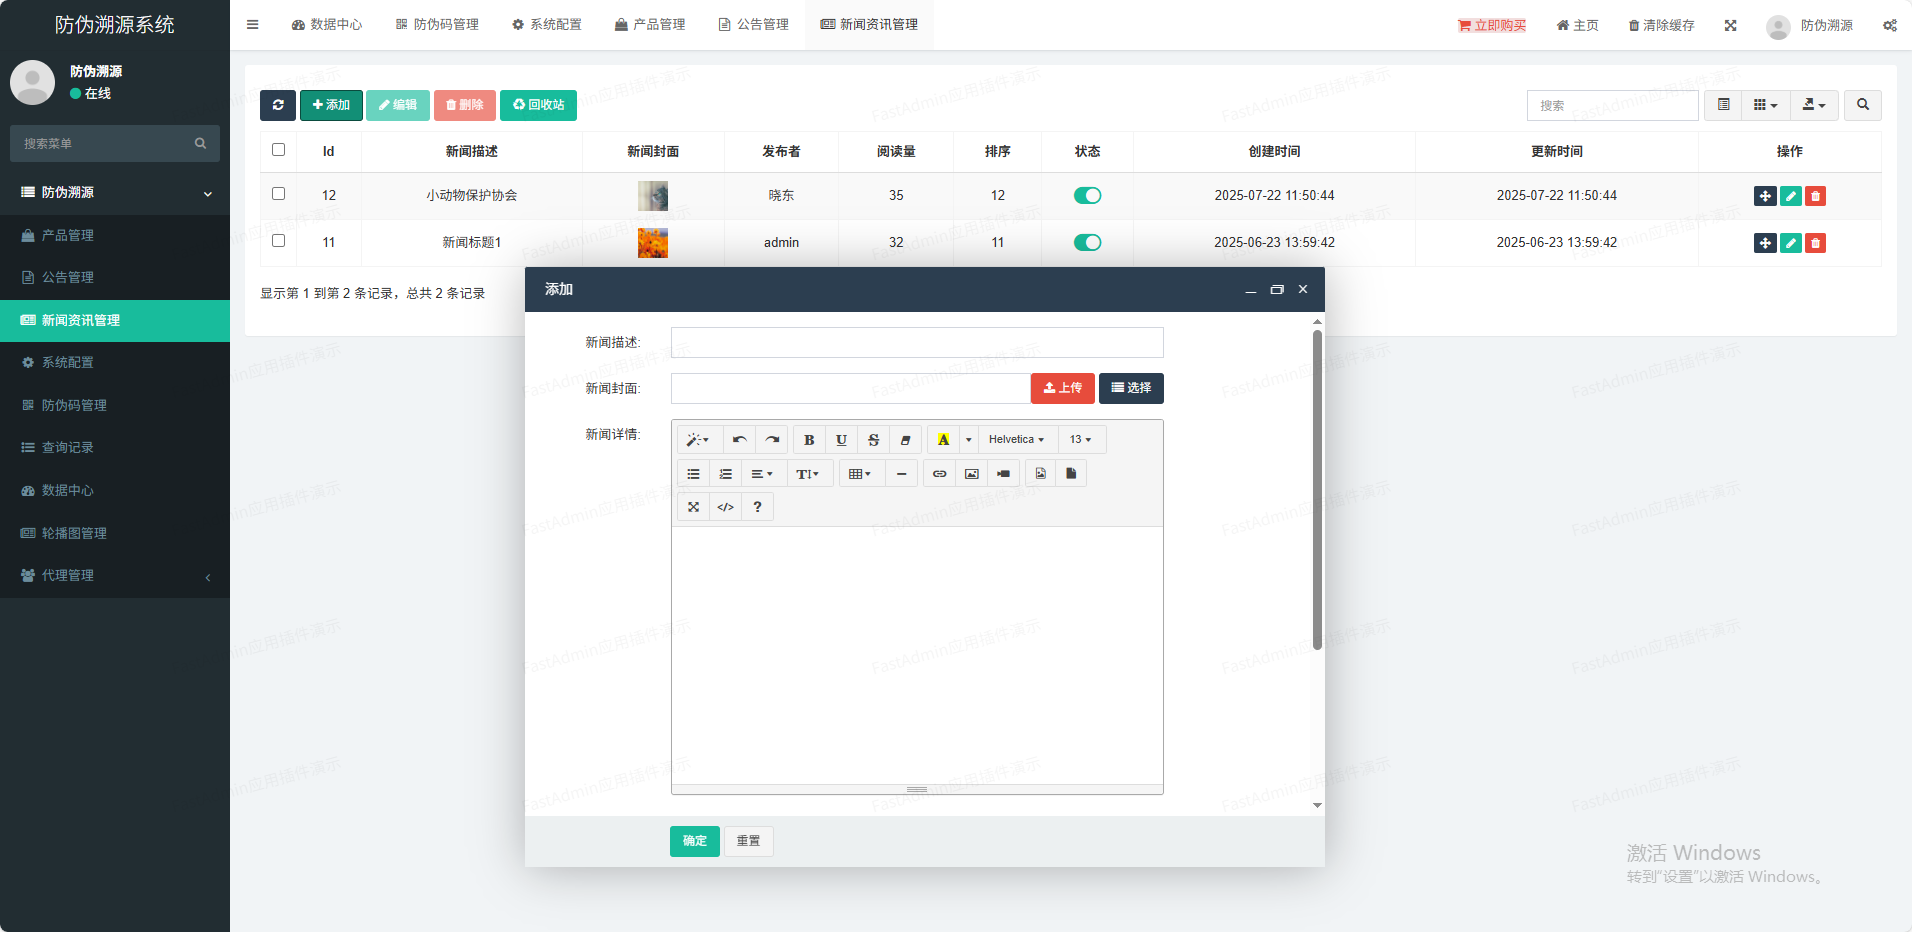This screenshot has width=1912, height=932.
Task: Click the 确定 confirm button
Action: [694, 841]
